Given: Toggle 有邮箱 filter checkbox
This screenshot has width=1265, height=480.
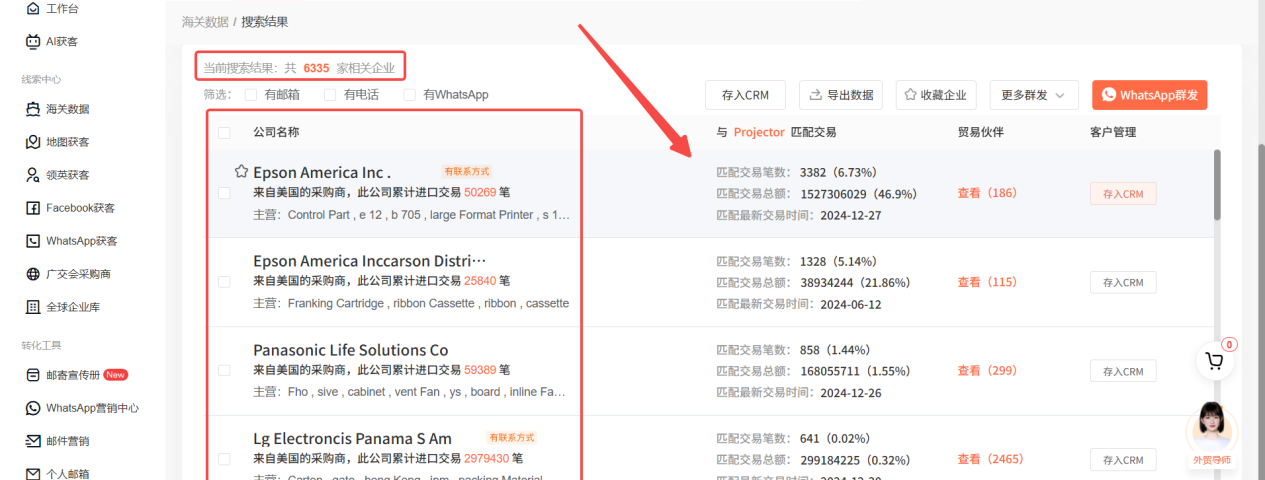Looking at the screenshot, I should pos(251,95).
